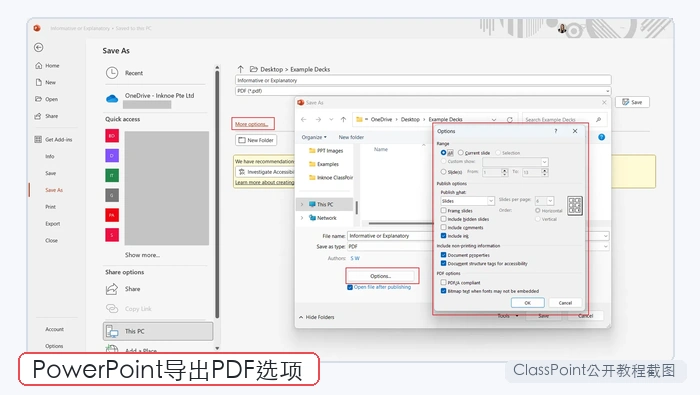
Task: Click OK in the Options dialog
Action: click(528, 303)
